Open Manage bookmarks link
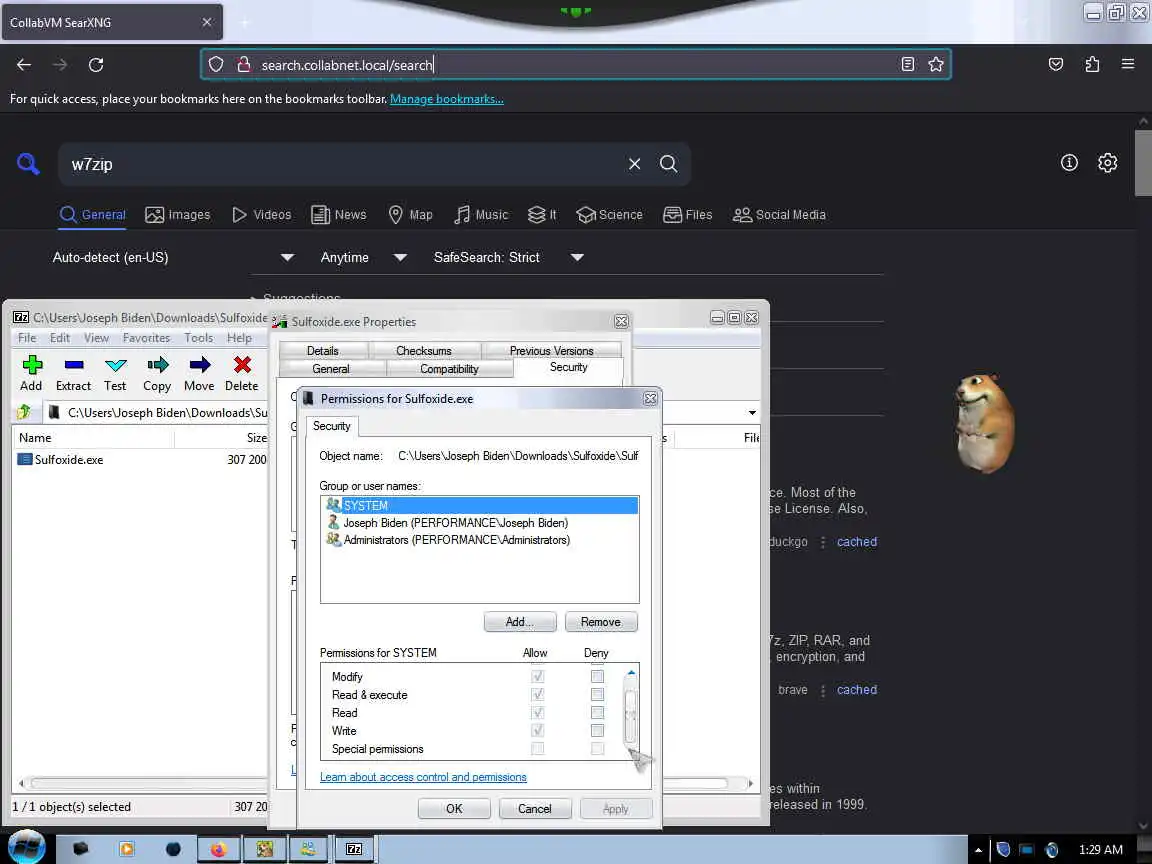 click(447, 99)
